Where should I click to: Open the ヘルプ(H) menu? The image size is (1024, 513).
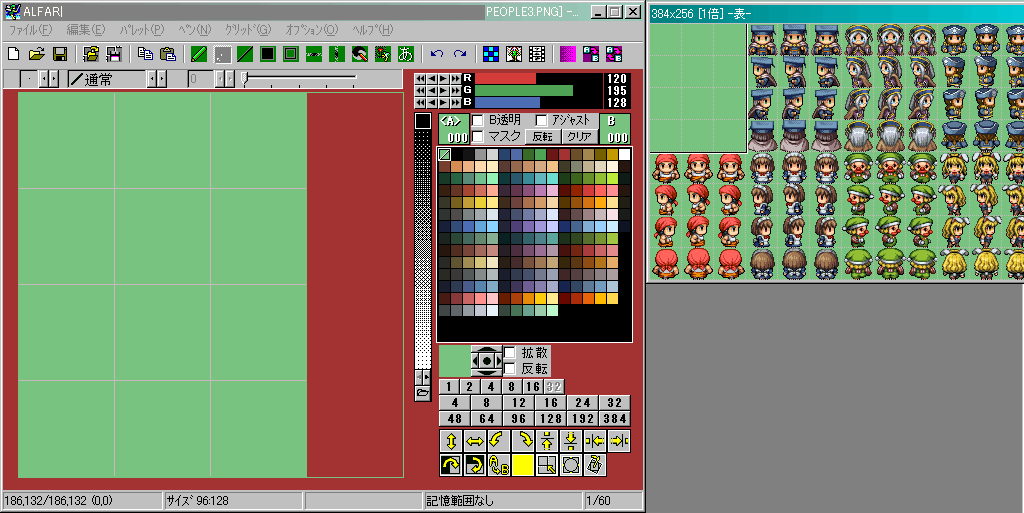click(373, 30)
